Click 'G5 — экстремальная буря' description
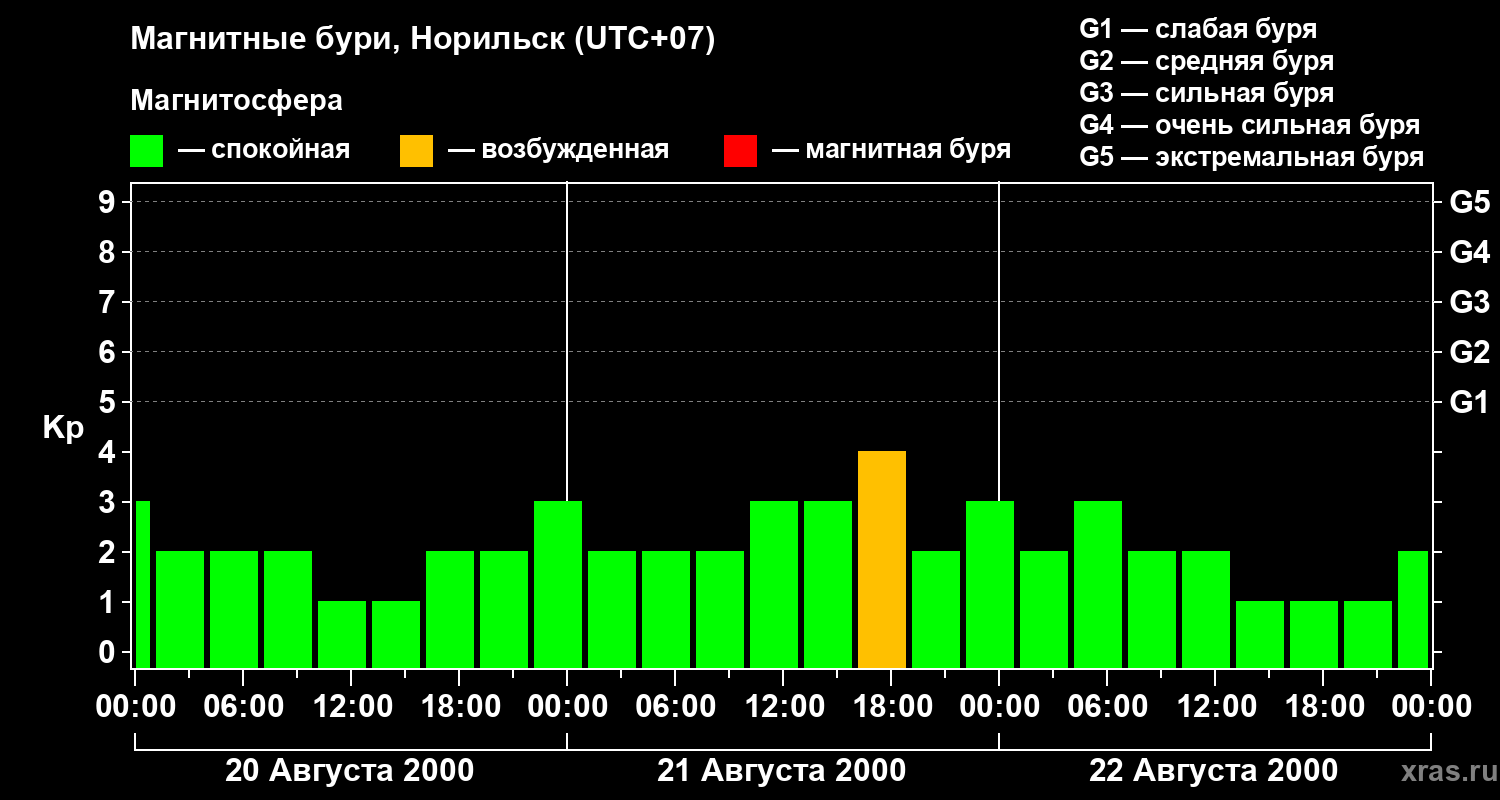 point(1252,157)
